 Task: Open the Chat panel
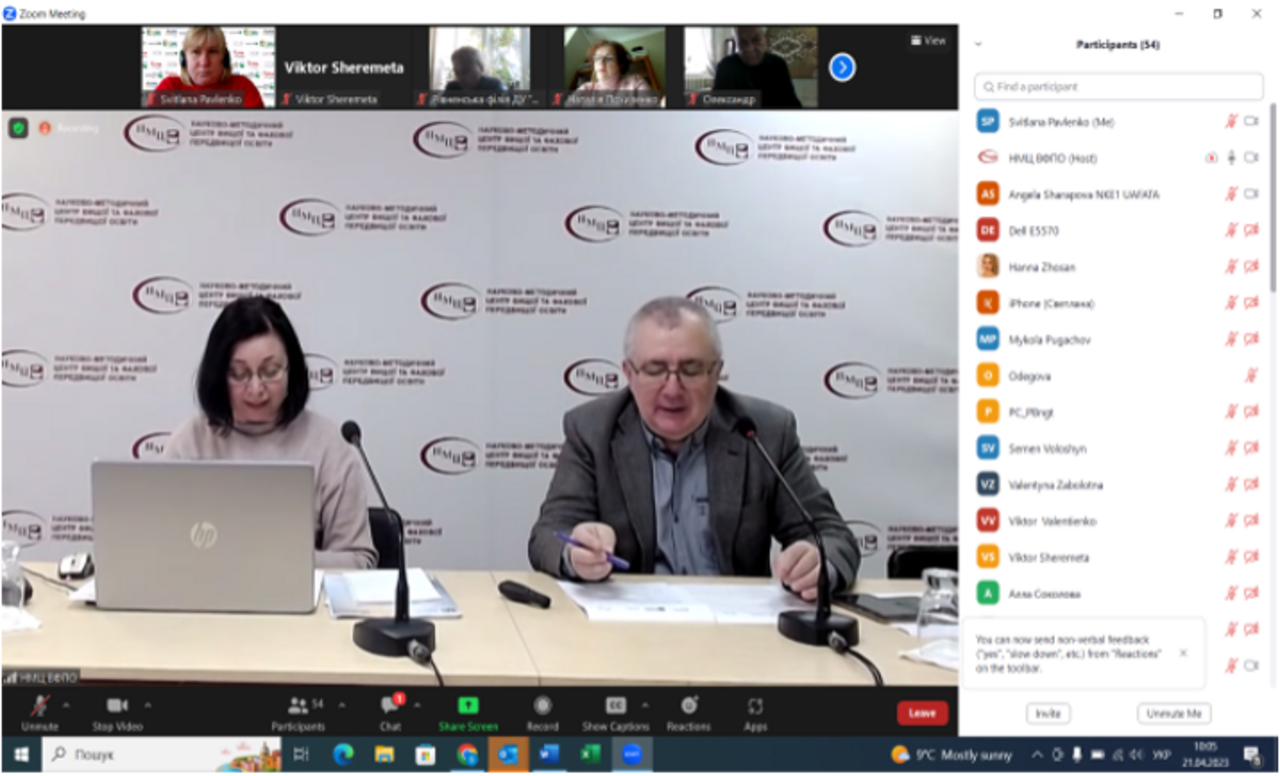pos(390,706)
